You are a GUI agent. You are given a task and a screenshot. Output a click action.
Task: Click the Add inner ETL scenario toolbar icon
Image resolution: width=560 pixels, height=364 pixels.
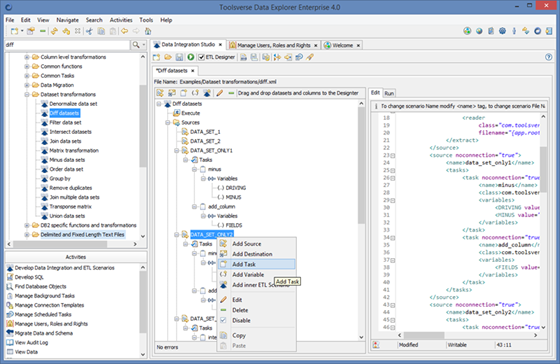pos(207,93)
